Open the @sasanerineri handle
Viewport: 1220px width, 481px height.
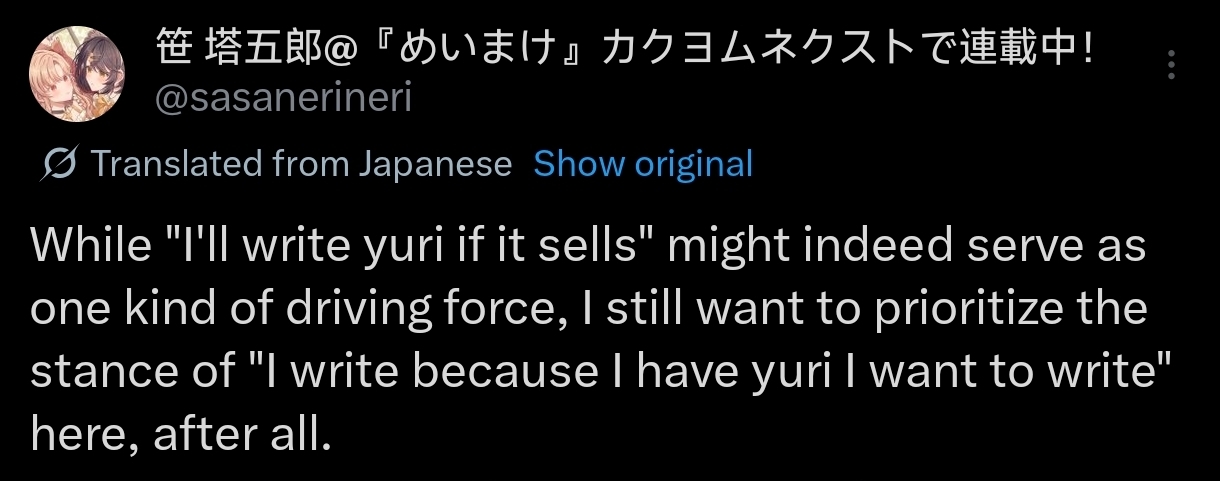pyautogui.click(x=285, y=99)
